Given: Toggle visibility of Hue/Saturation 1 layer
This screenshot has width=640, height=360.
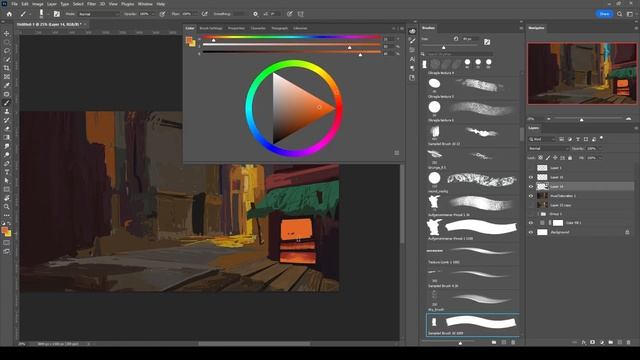Looking at the screenshot, I should [x=531, y=196].
